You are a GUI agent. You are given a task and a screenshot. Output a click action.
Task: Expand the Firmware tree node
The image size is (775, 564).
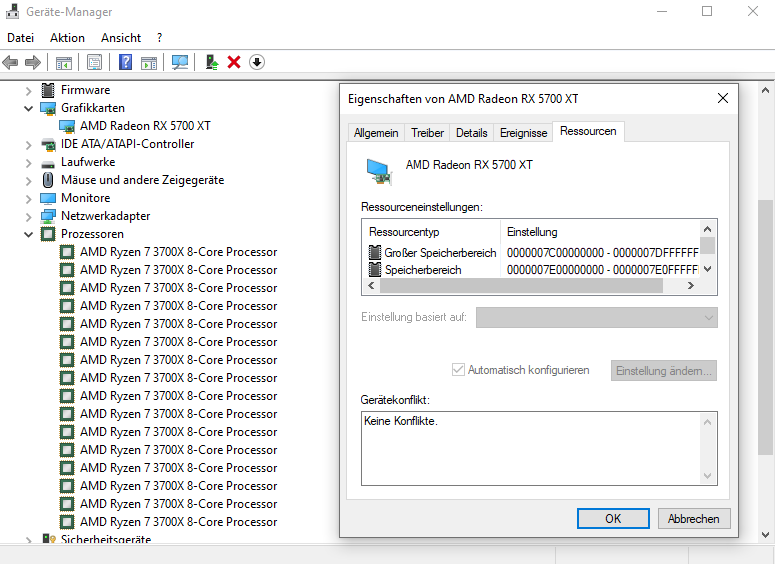29,91
